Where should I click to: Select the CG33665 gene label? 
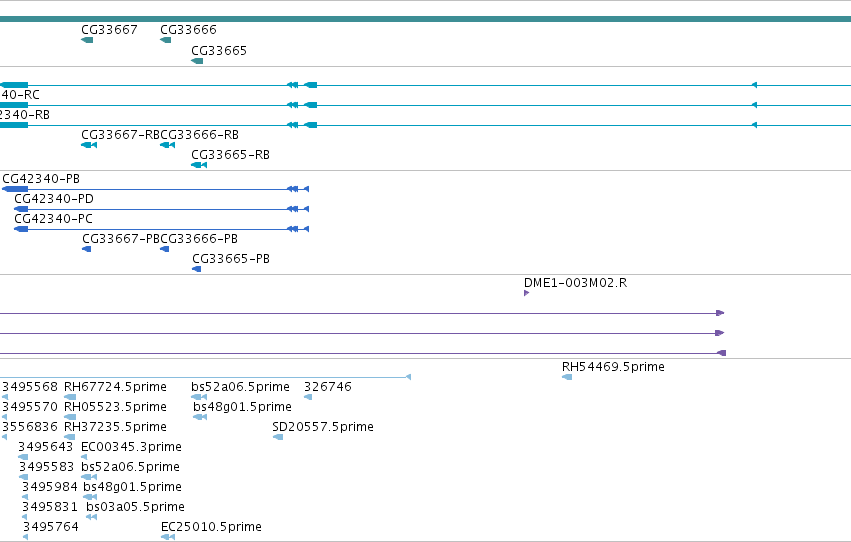(219, 51)
